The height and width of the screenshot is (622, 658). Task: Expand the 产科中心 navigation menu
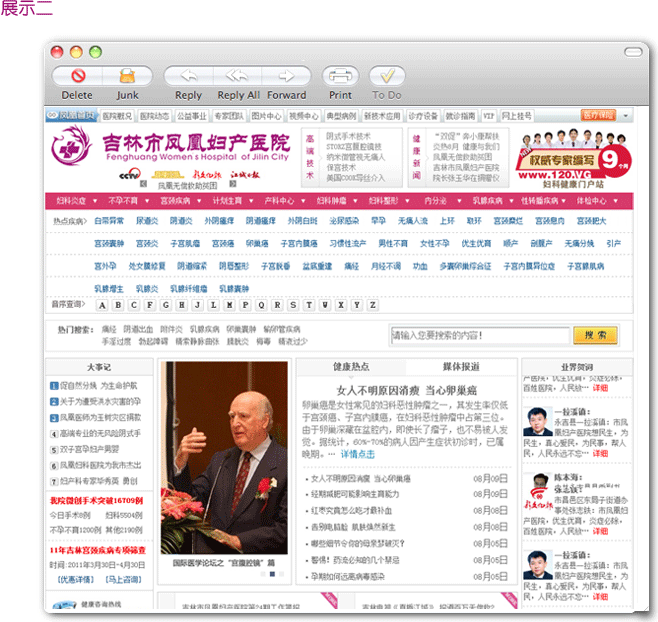click(x=285, y=201)
